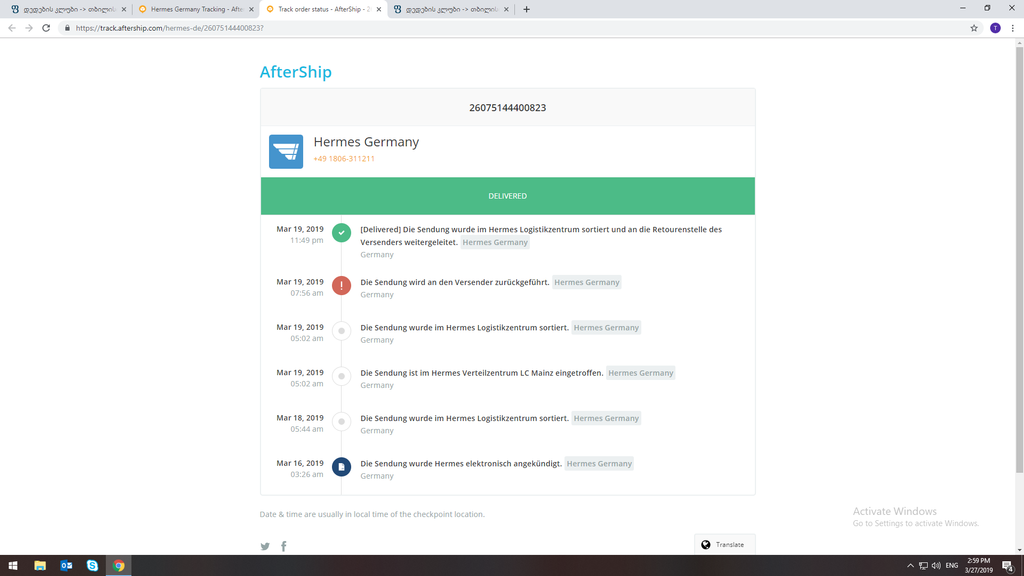Open the Windows notification center
1024x576 pixels.
1008,566
